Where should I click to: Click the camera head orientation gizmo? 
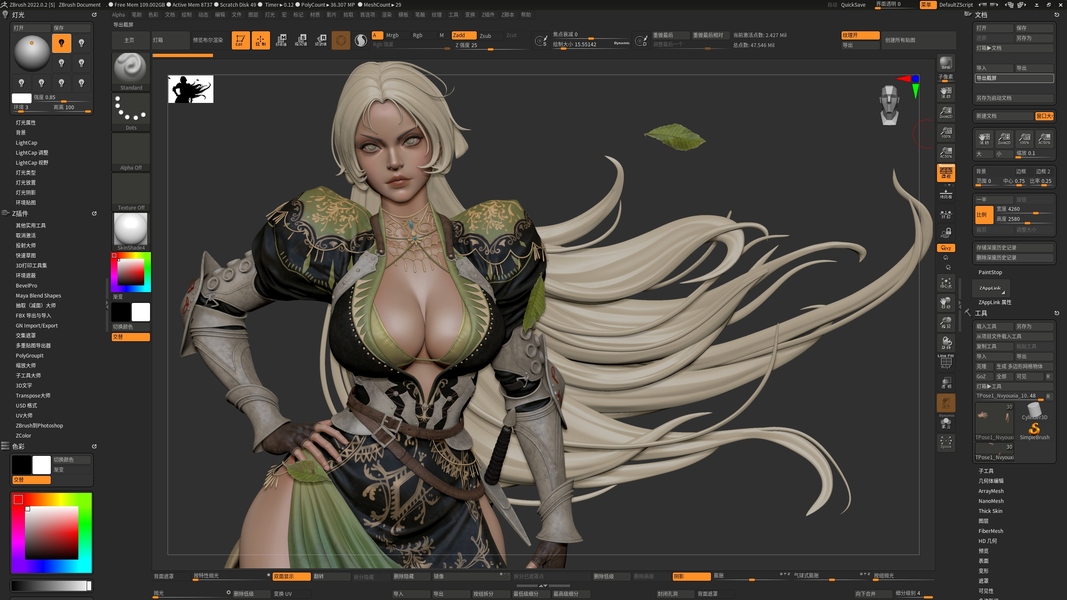click(x=889, y=105)
